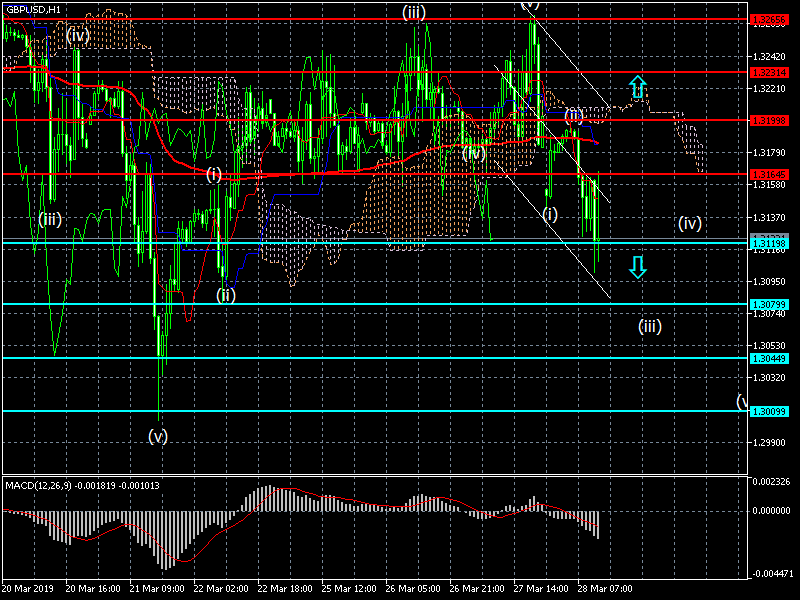Click the MACD(12,26,9) indicator label

coord(80,485)
